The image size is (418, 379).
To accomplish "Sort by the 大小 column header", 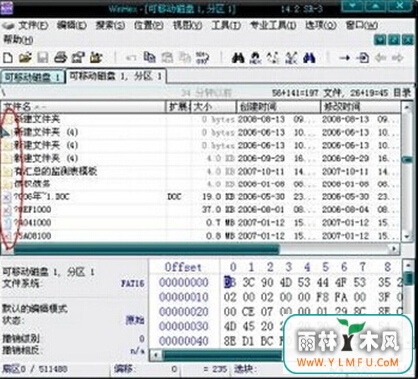I will [214, 107].
